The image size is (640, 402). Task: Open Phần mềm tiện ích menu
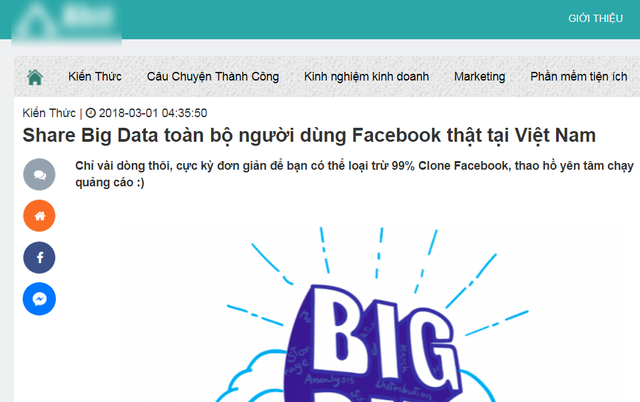[x=578, y=77]
